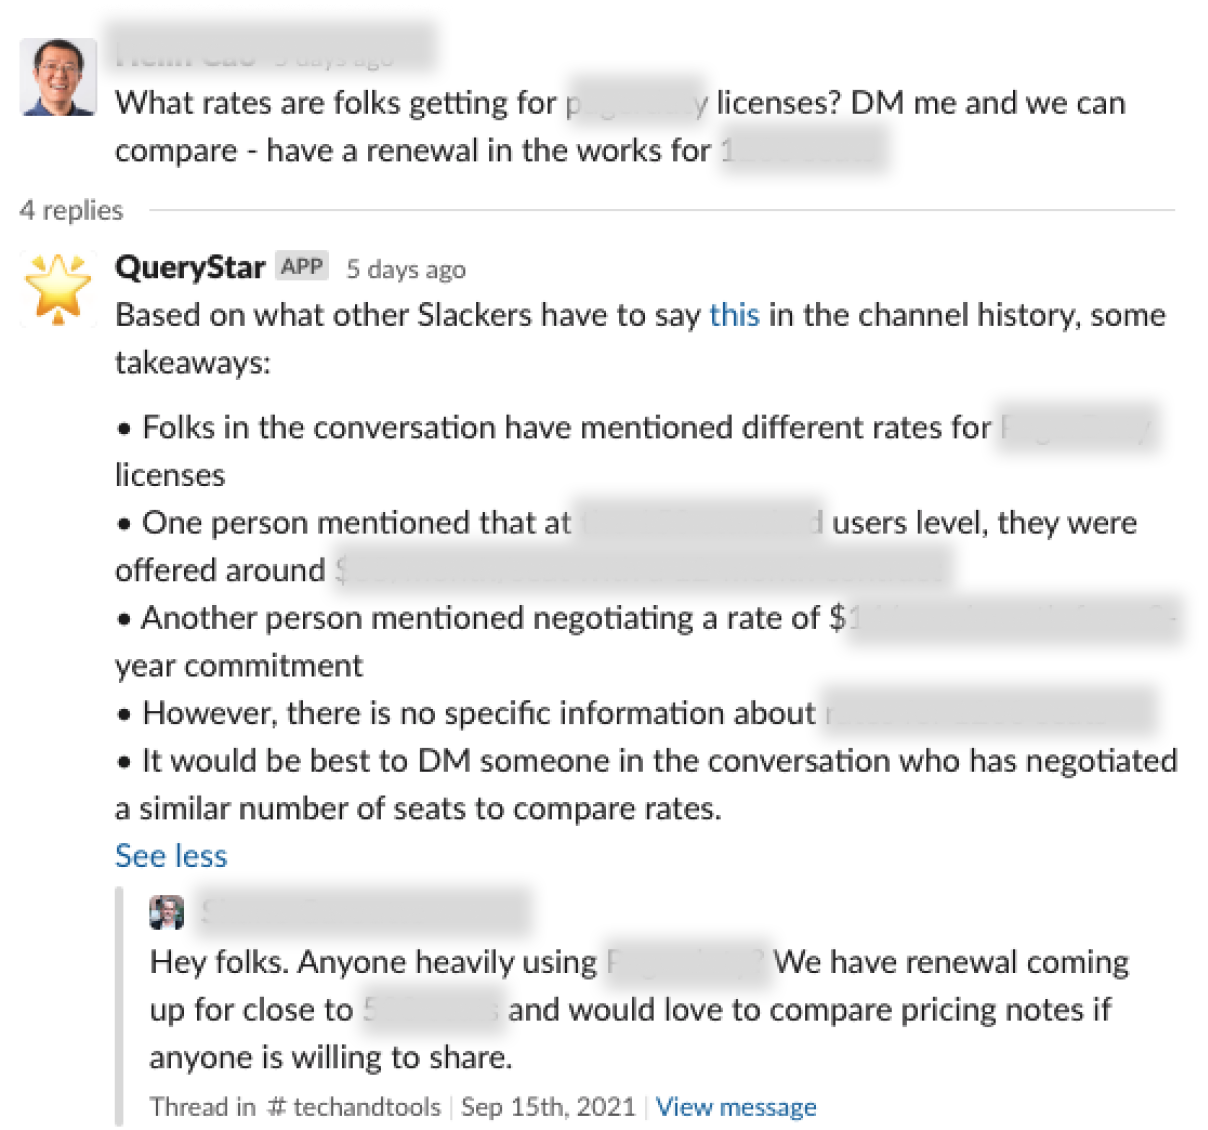
Task: Go to the # techandtools channel reference
Action: pyautogui.click(x=354, y=1107)
